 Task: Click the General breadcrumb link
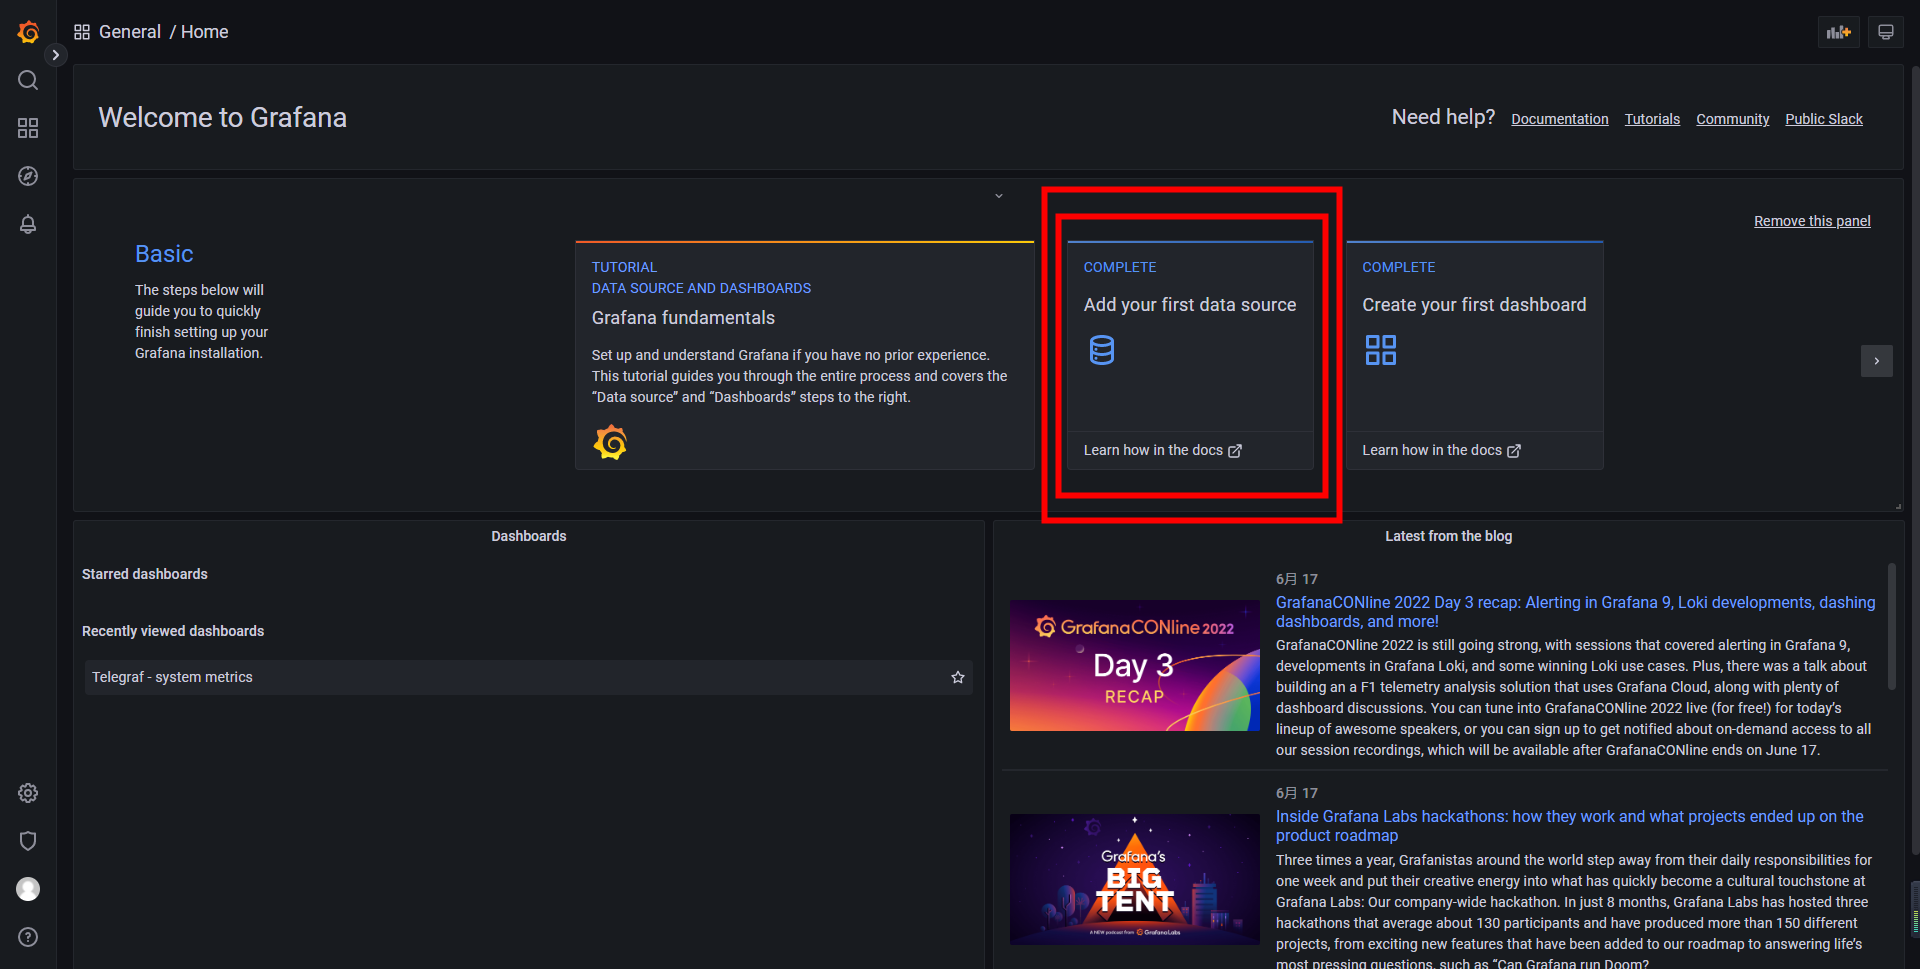(130, 32)
